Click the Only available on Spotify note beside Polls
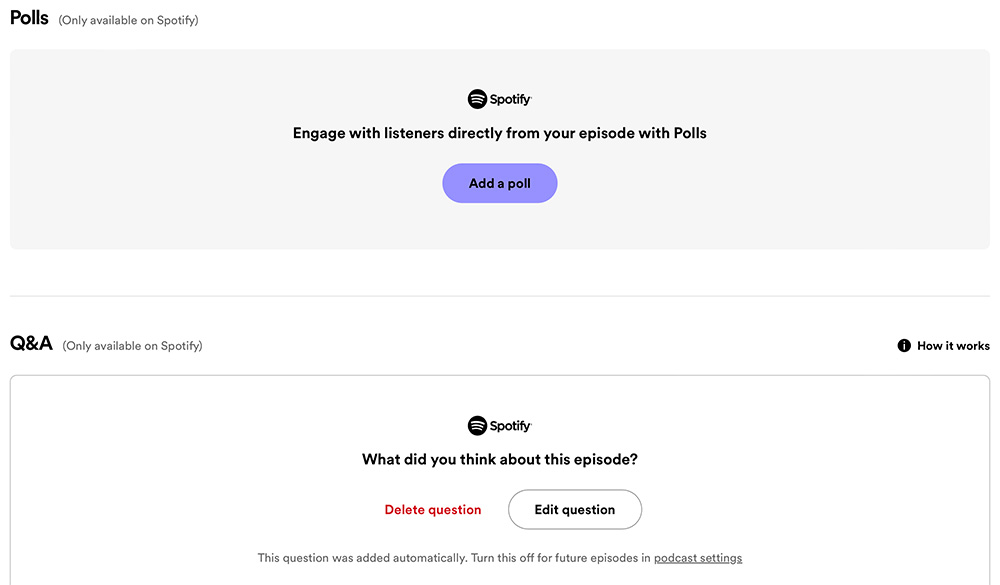Screen dimensions: 1000x585 point(128,20)
